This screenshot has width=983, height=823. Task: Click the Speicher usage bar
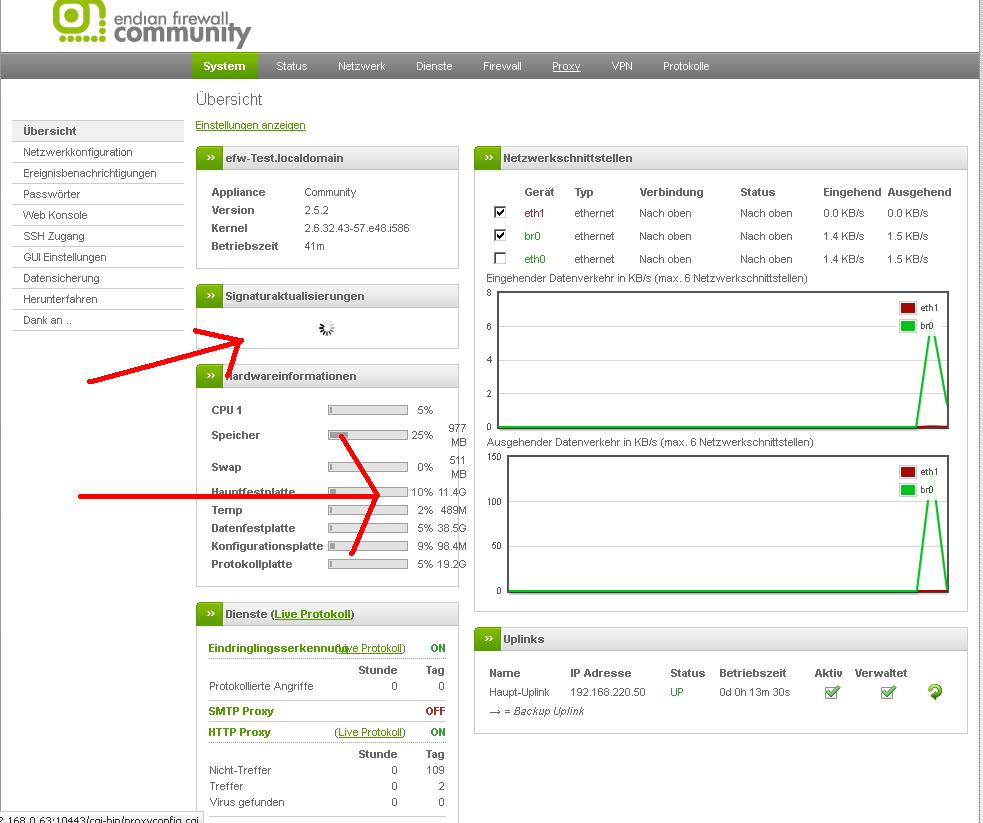point(368,435)
